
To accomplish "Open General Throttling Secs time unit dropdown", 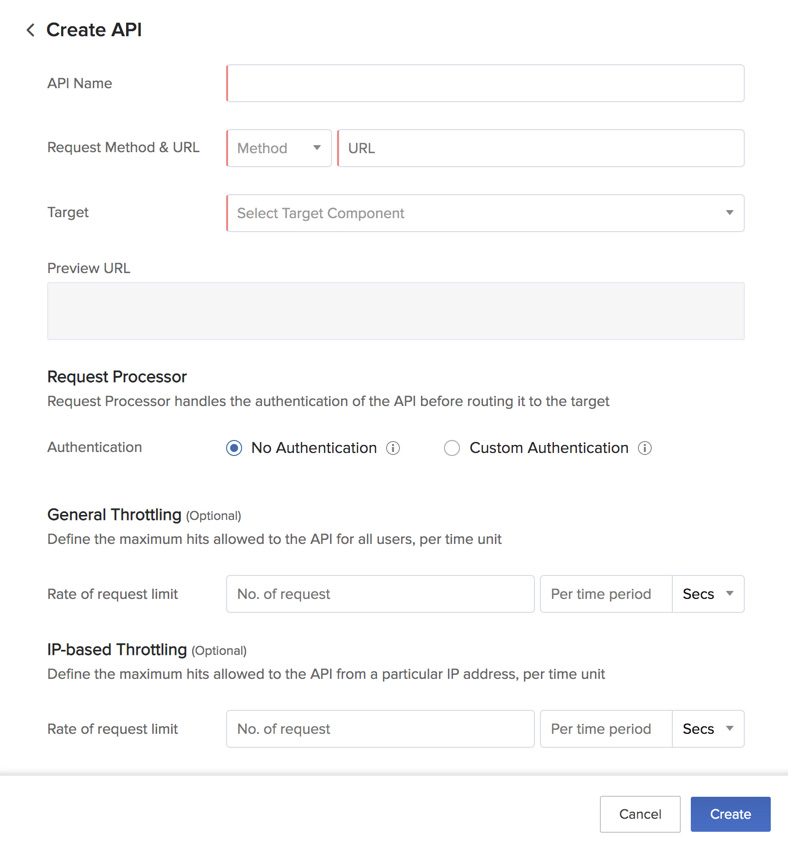I will (x=708, y=594).
